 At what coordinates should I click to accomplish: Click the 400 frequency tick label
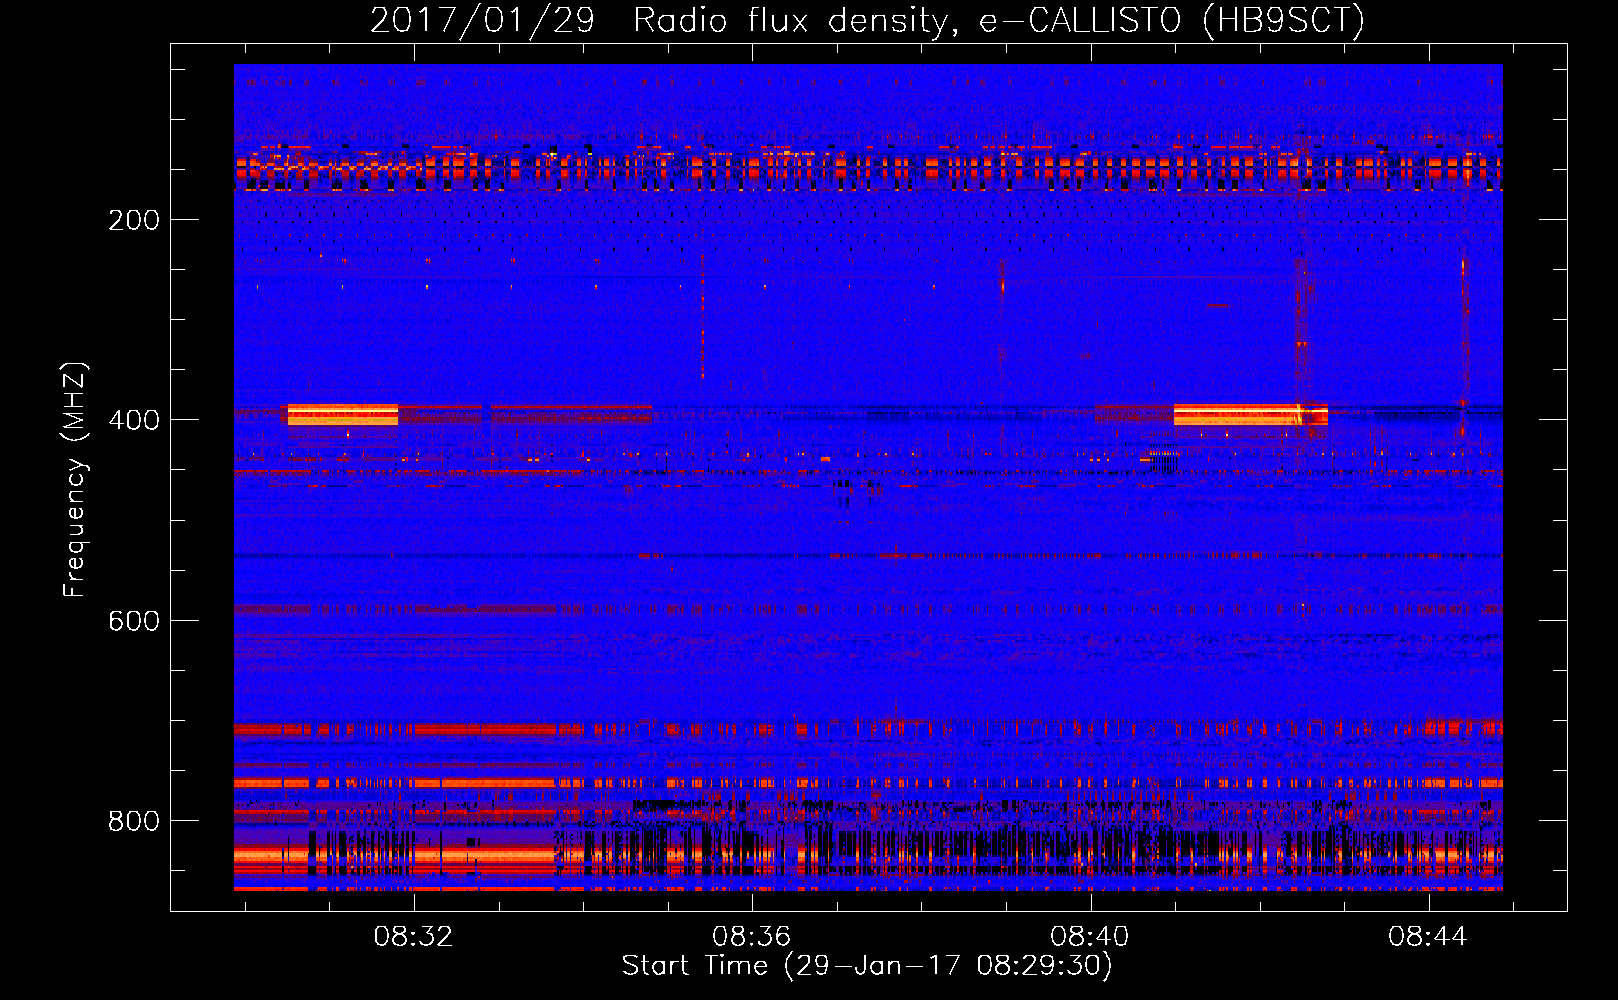click(134, 420)
